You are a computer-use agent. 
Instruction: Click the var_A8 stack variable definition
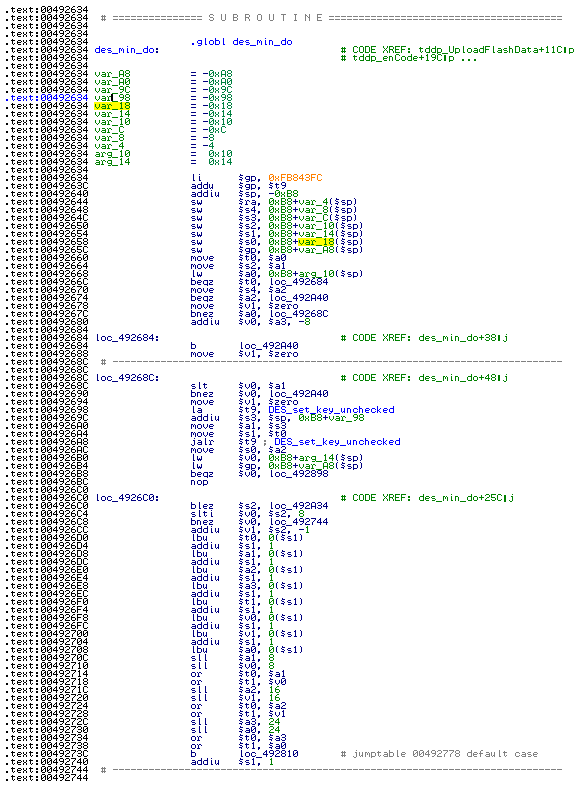pyautogui.click(x=112, y=74)
